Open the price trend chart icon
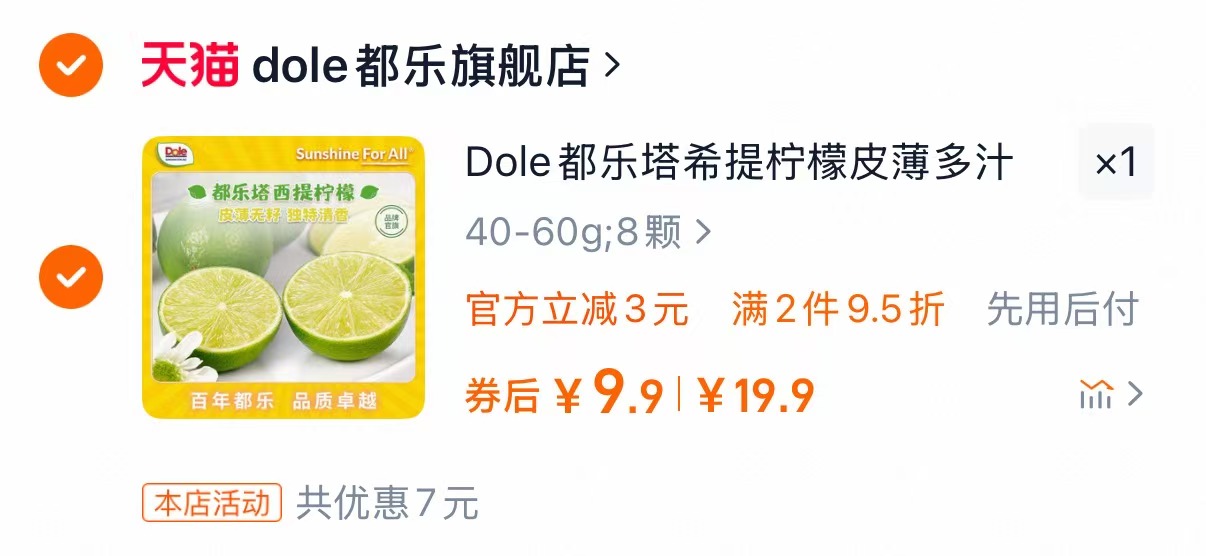The height and width of the screenshot is (556, 1206). click(1096, 395)
